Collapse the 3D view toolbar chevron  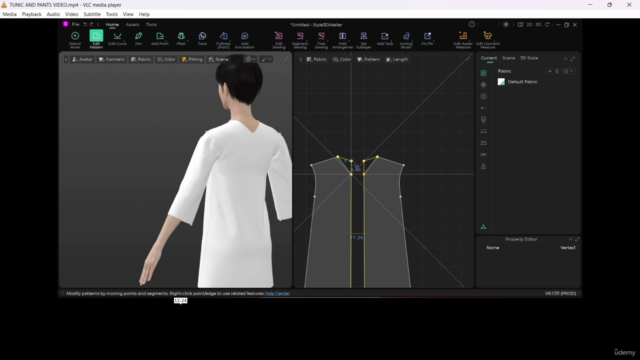[x=66, y=60]
